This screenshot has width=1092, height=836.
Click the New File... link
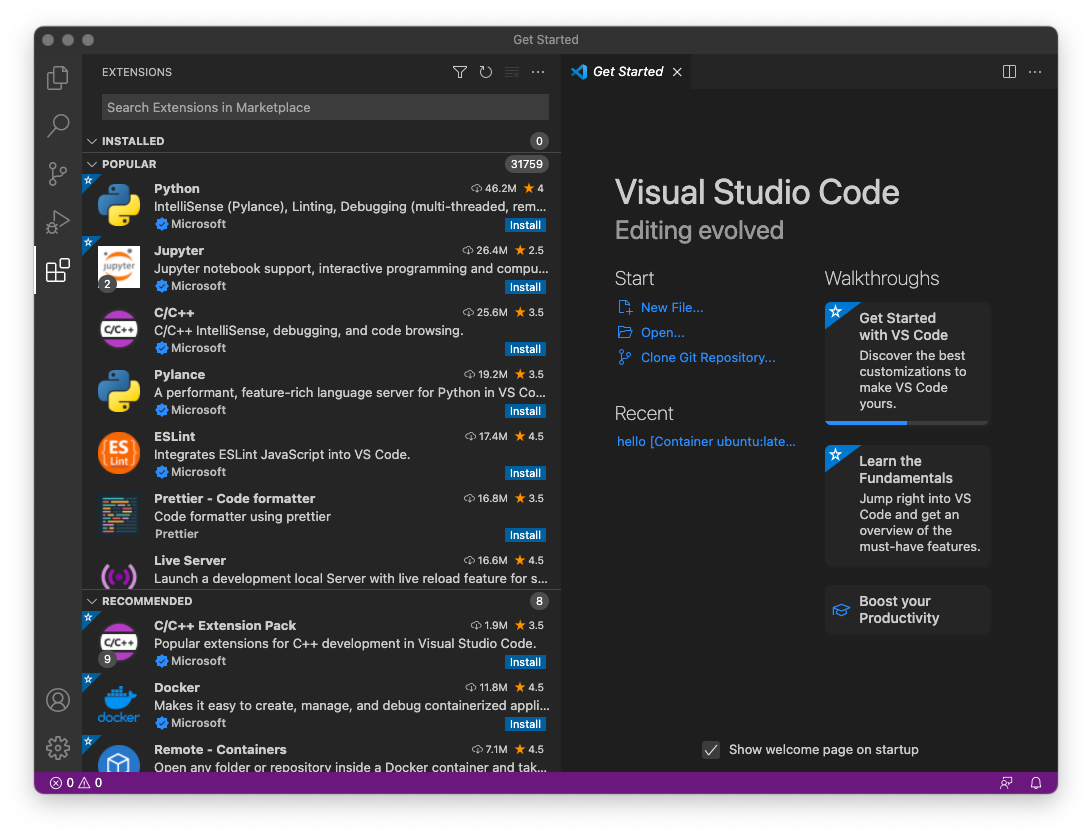(x=672, y=307)
